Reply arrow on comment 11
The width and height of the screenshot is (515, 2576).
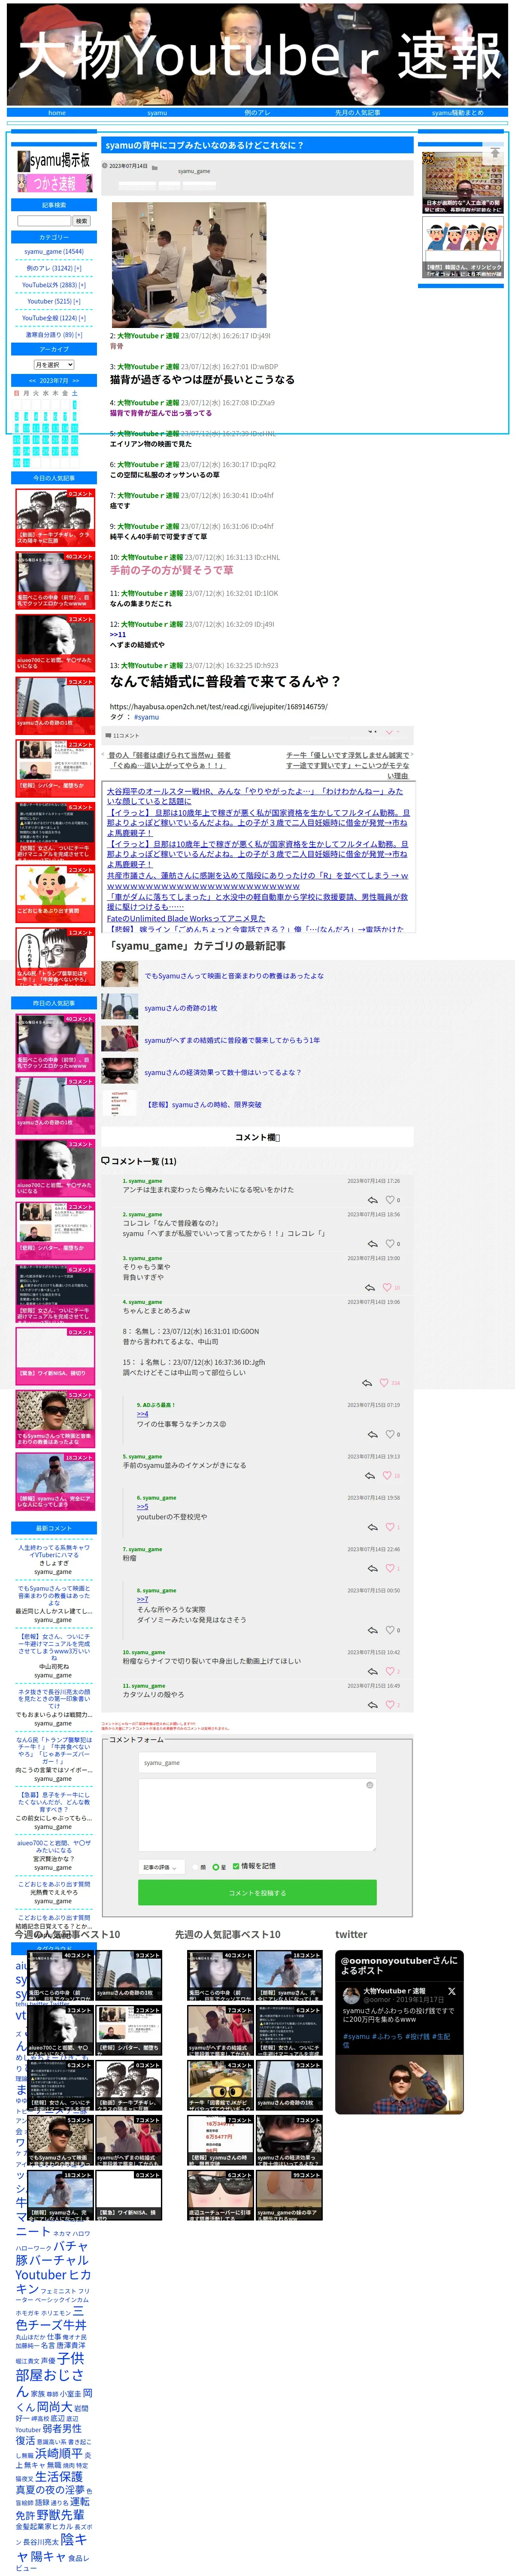pyautogui.click(x=373, y=1705)
